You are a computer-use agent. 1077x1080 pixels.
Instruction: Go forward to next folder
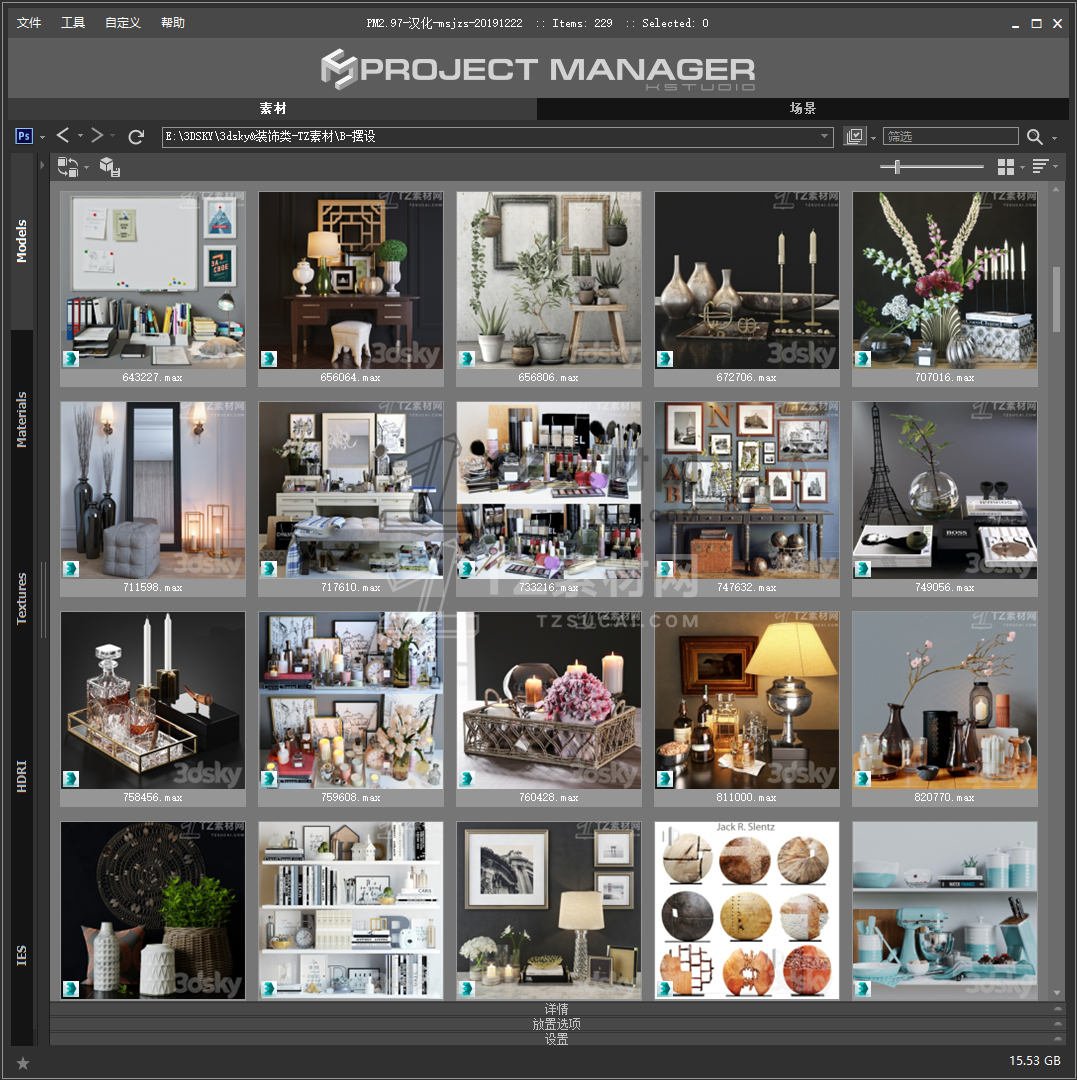point(97,135)
